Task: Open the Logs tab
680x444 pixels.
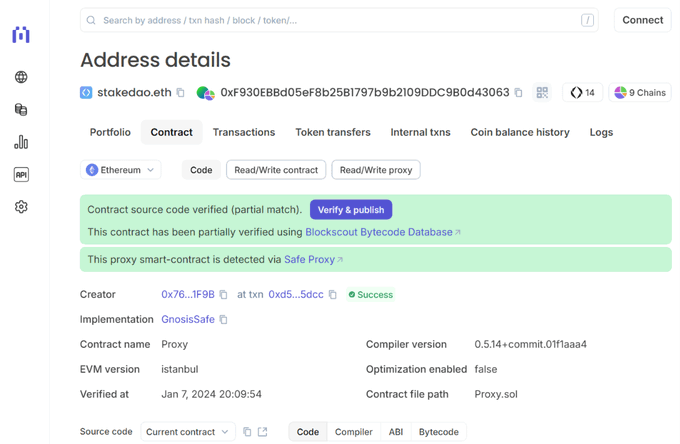Action: point(601,132)
